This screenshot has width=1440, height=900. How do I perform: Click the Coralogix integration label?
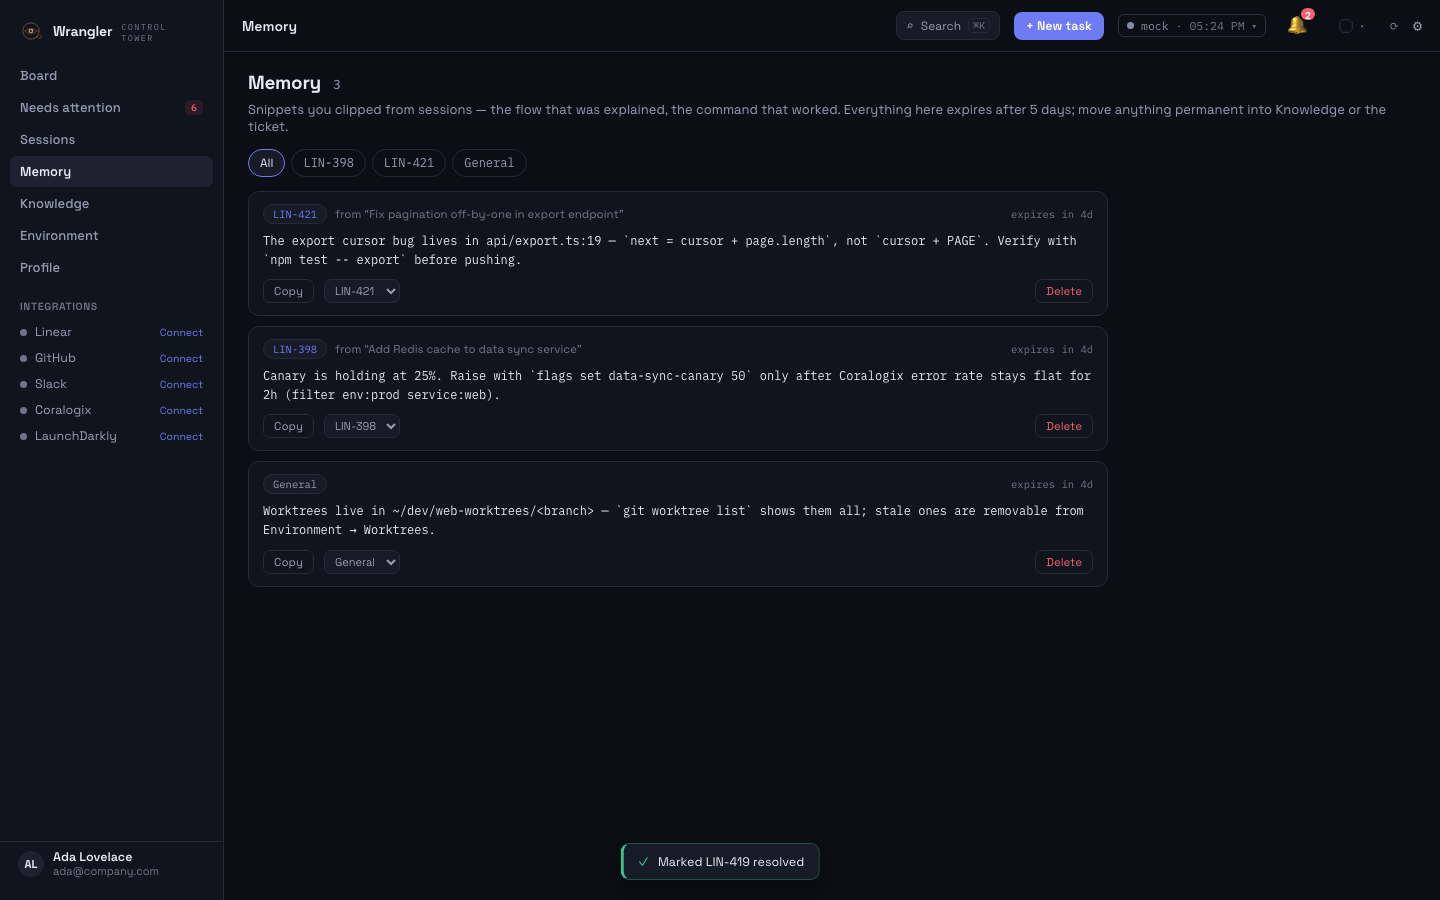[63, 410]
